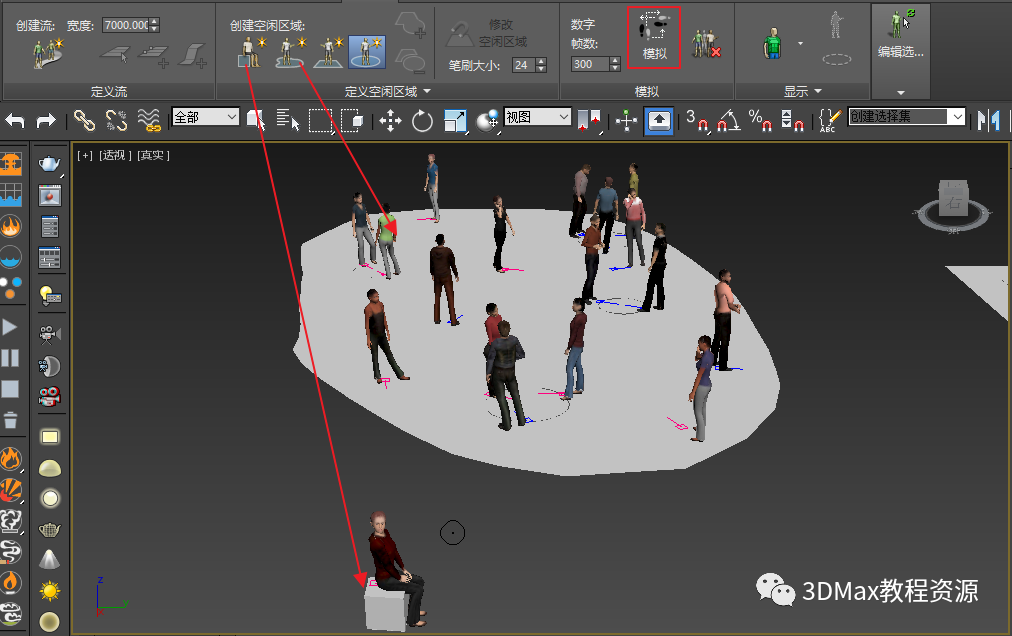Select the Rotate tool
The width and height of the screenshot is (1012, 636).
click(x=422, y=121)
